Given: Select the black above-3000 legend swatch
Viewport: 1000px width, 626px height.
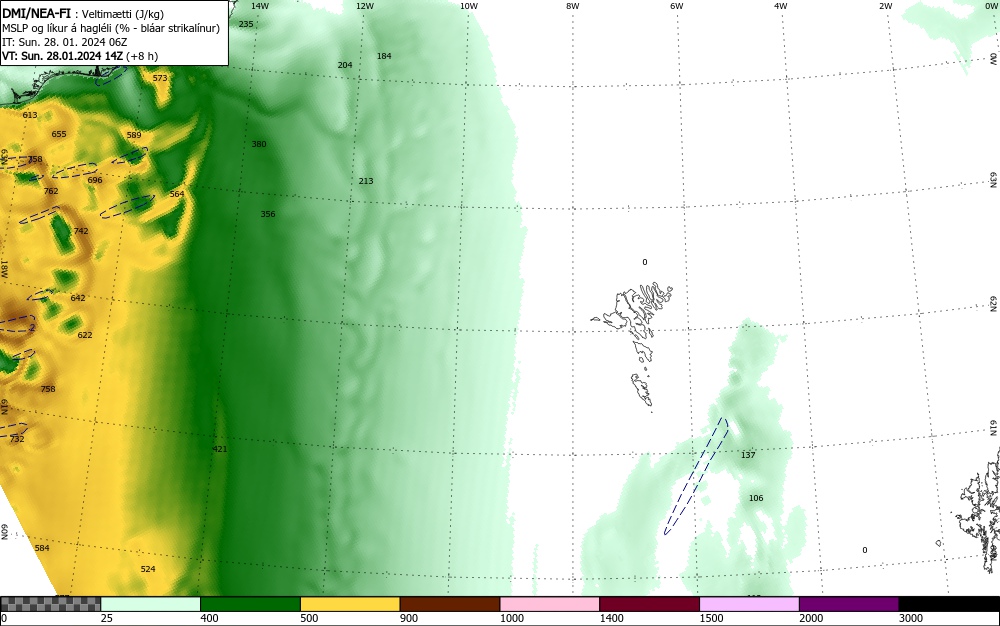Looking at the screenshot, I should coord(949,604).
